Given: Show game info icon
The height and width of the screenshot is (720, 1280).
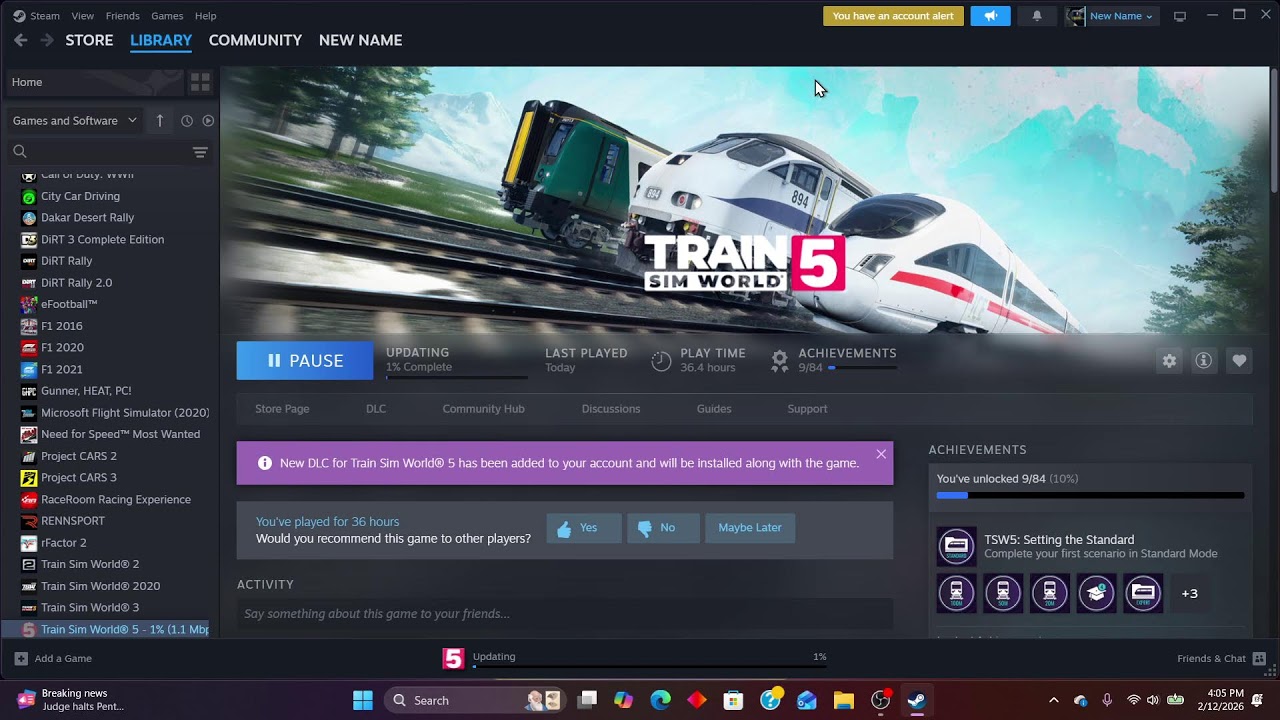Looking at the screenshot, I should point(1204,361).
